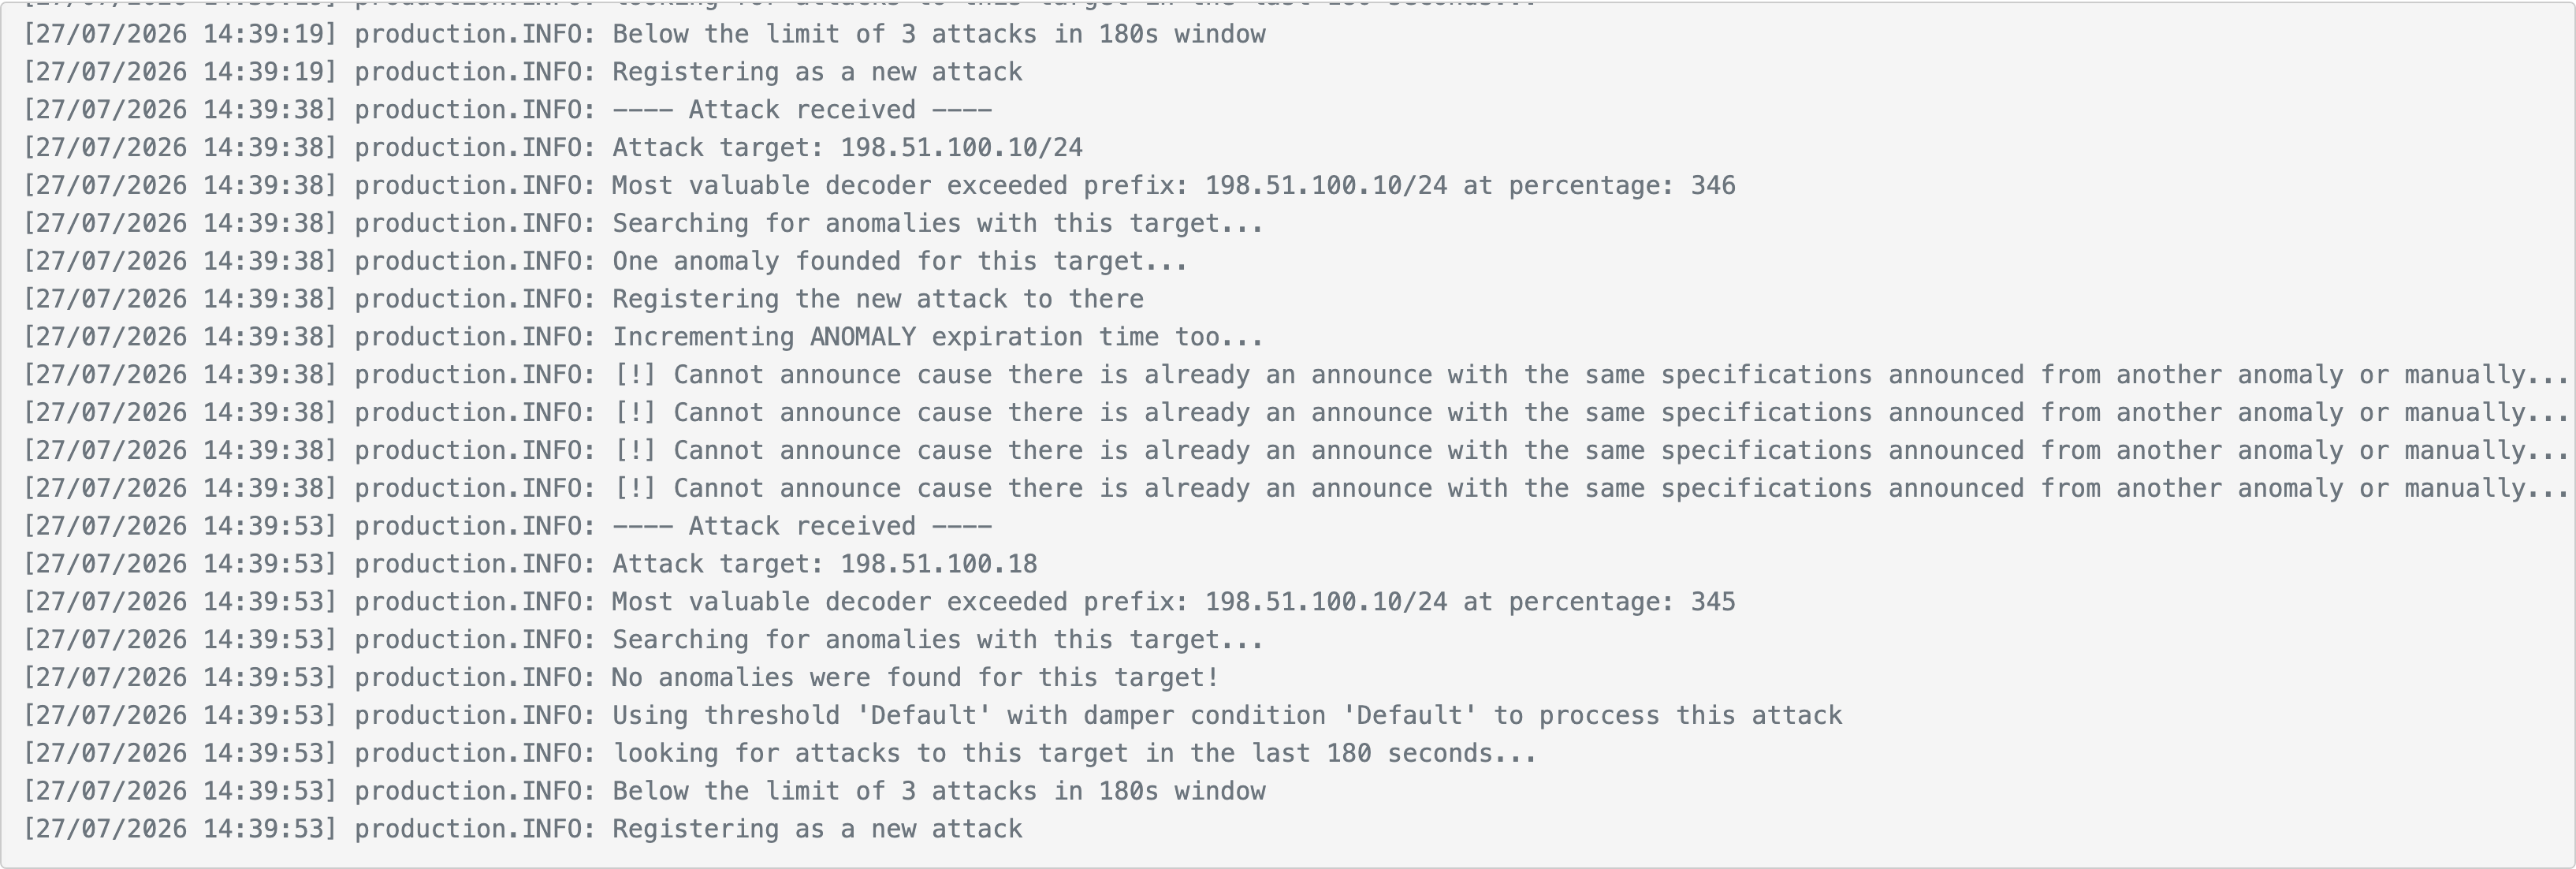Select the 'percentage: 346' decoder log line
2576x869 pixels.
click(879, 186)
